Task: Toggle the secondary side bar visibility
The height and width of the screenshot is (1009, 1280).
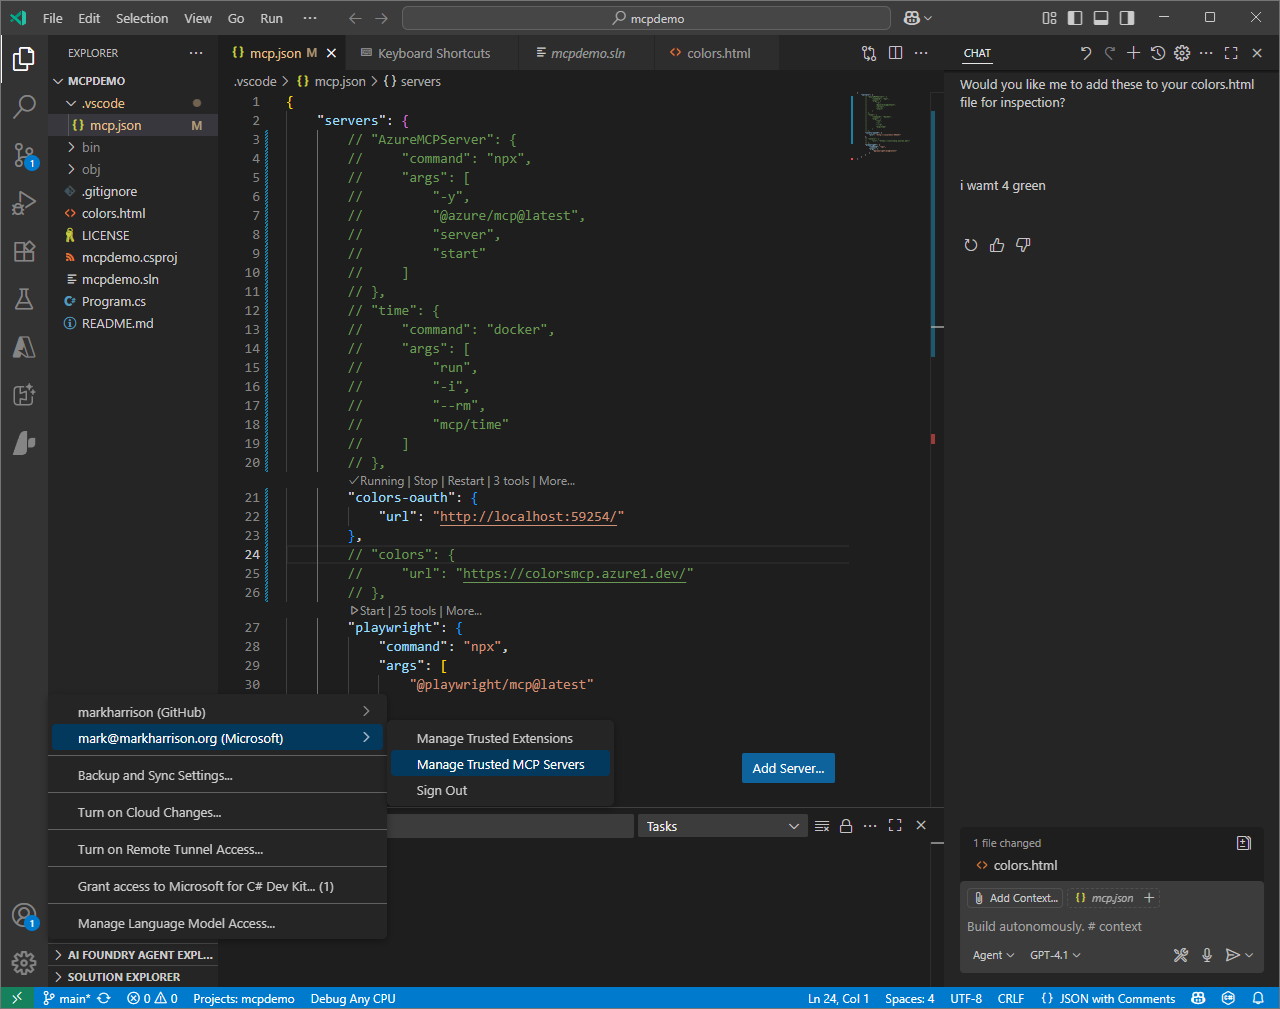Action: click(x=1127, y=17)
